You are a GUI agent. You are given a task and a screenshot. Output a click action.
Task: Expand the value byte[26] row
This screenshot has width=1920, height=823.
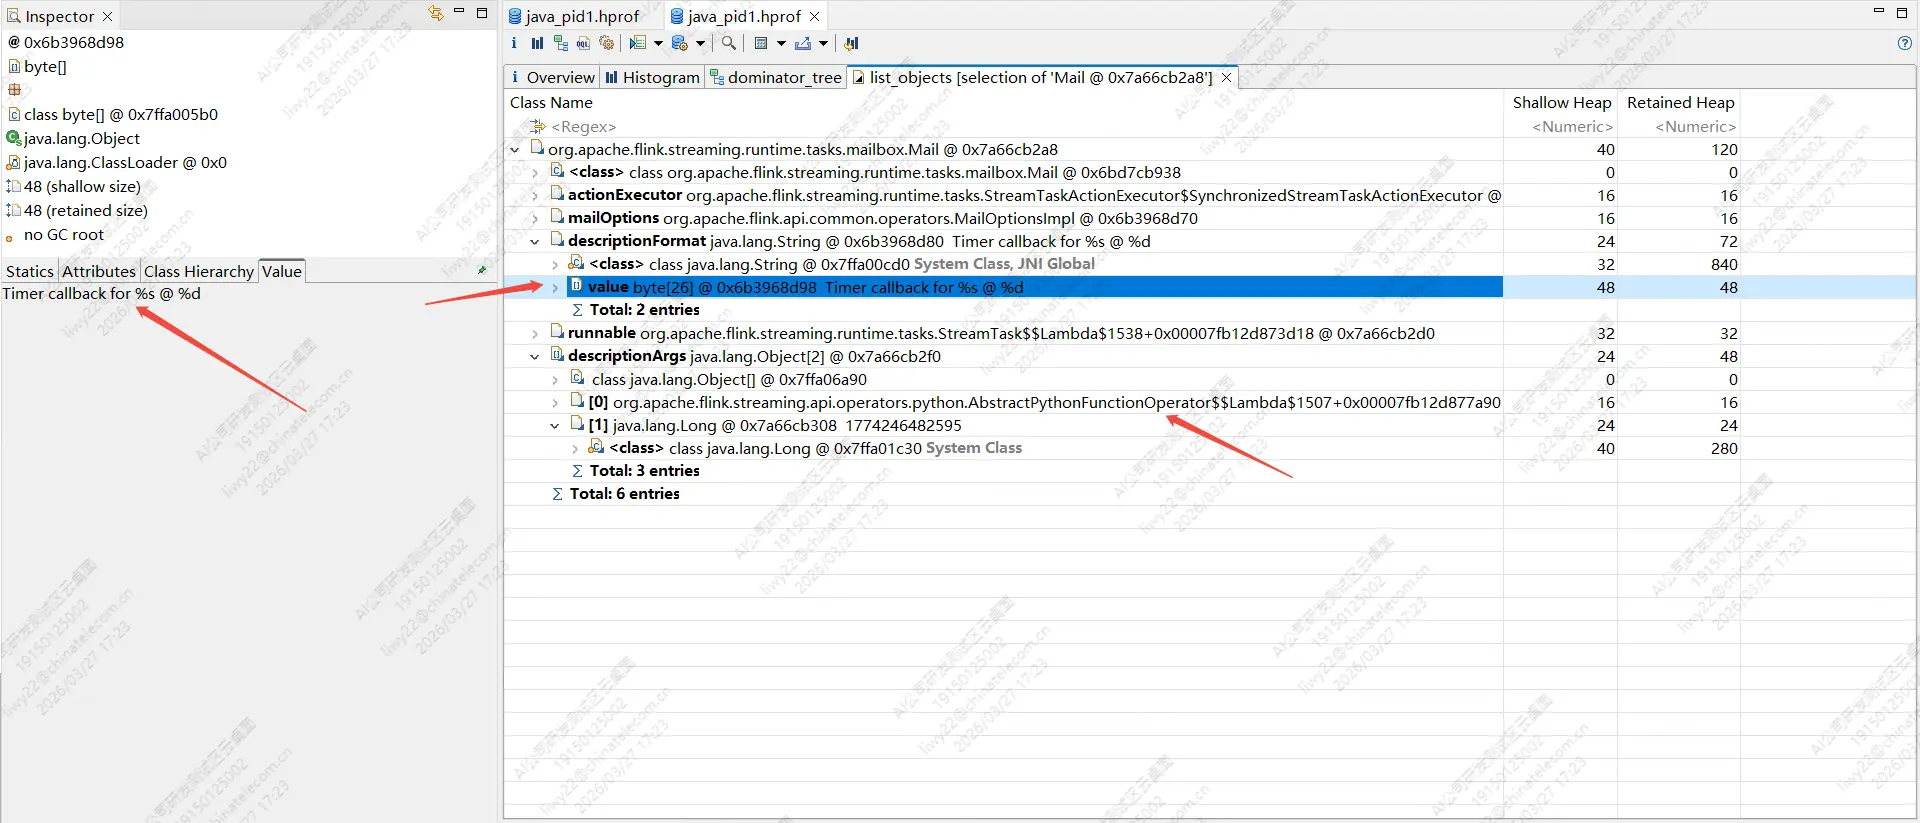(555, 288)
